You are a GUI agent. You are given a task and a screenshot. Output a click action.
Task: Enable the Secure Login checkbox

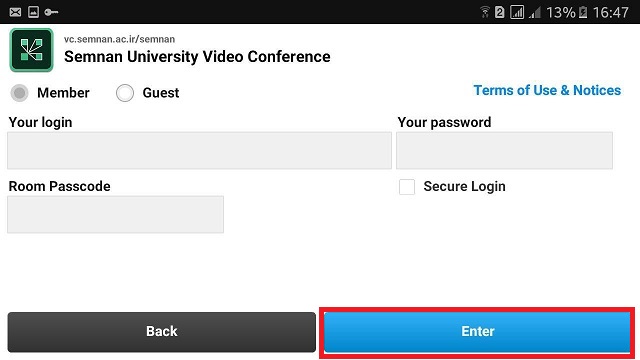point(407,187)
